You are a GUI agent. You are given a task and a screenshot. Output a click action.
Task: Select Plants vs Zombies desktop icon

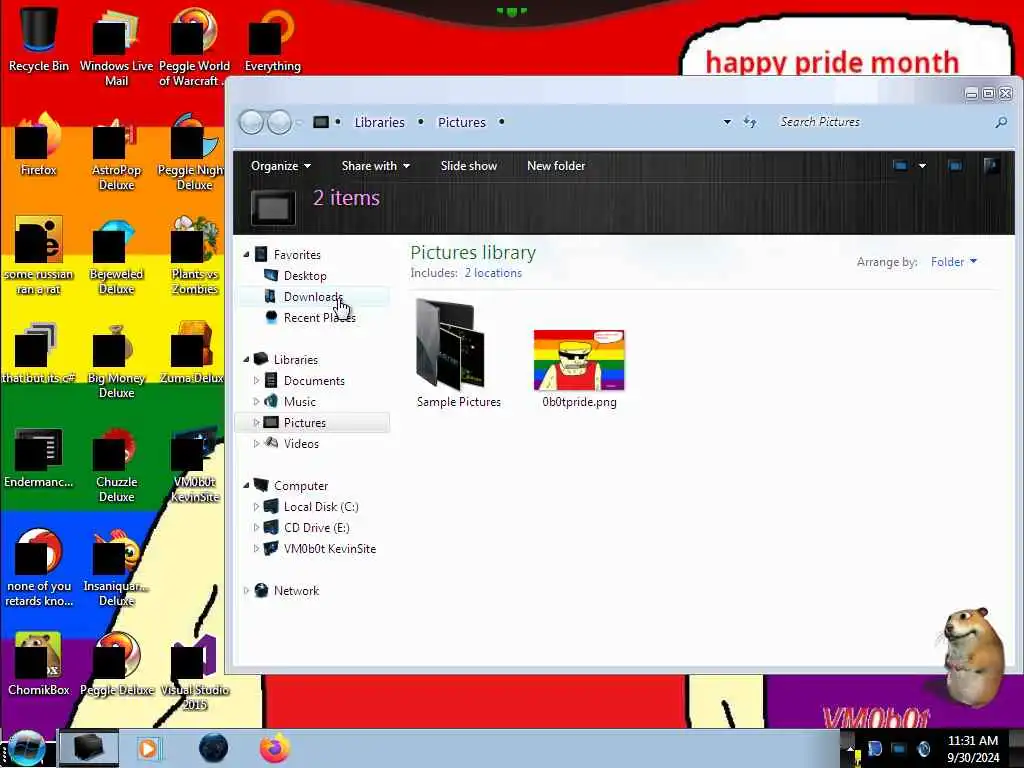pos(194,255)
